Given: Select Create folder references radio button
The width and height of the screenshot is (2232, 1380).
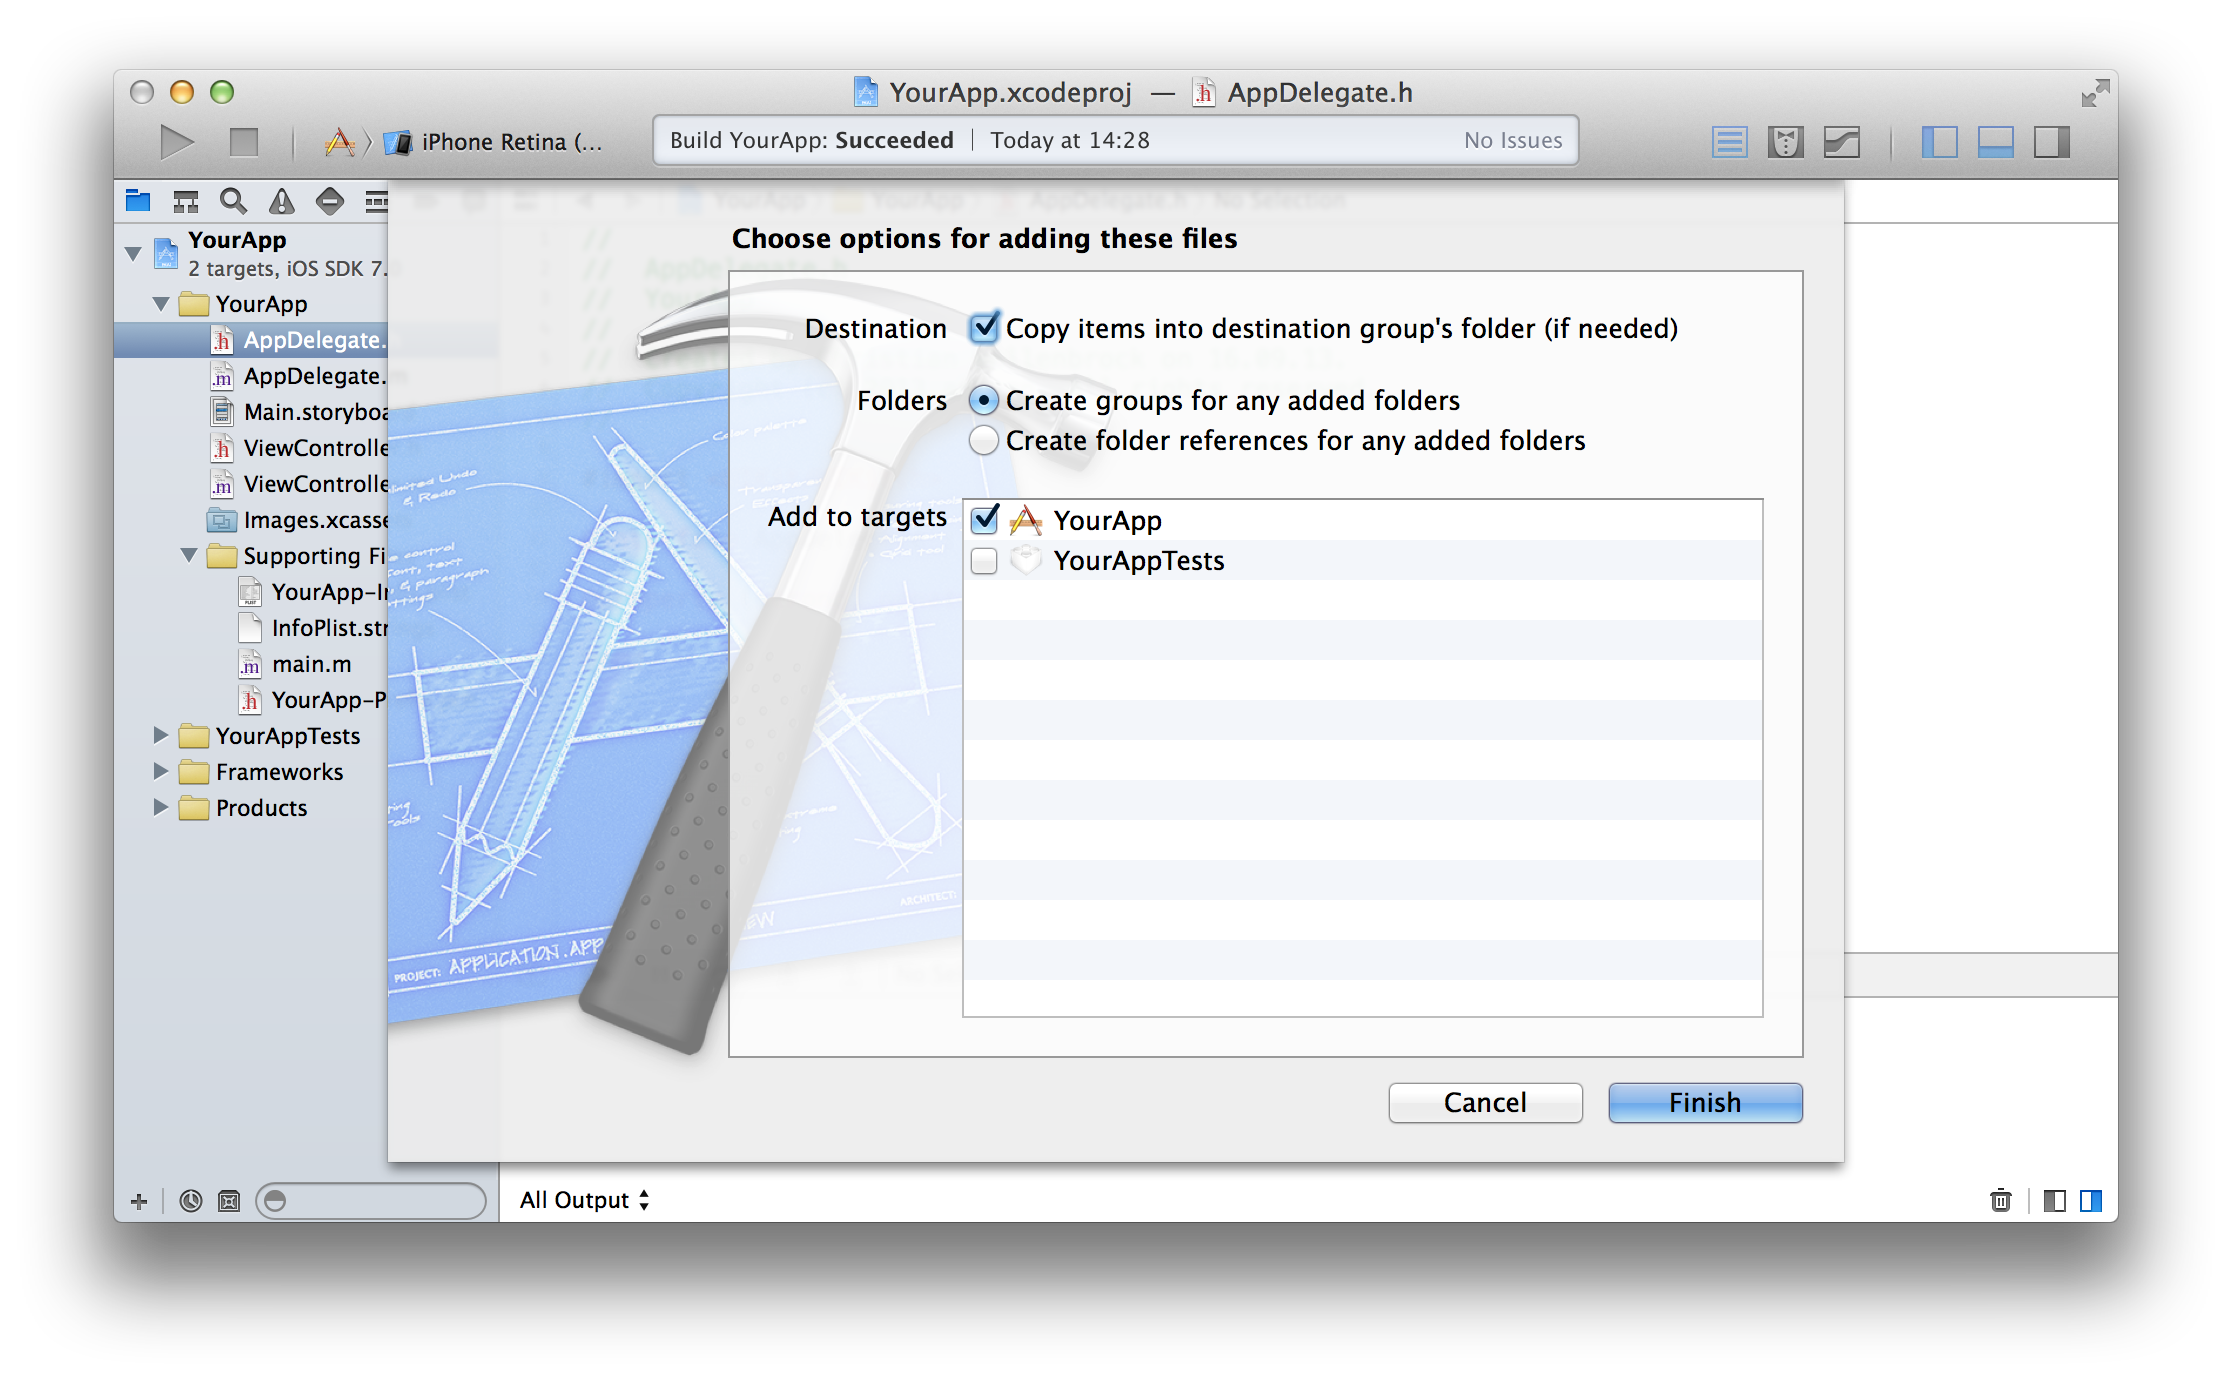Looking at the screenshot, I should [984, 441].
